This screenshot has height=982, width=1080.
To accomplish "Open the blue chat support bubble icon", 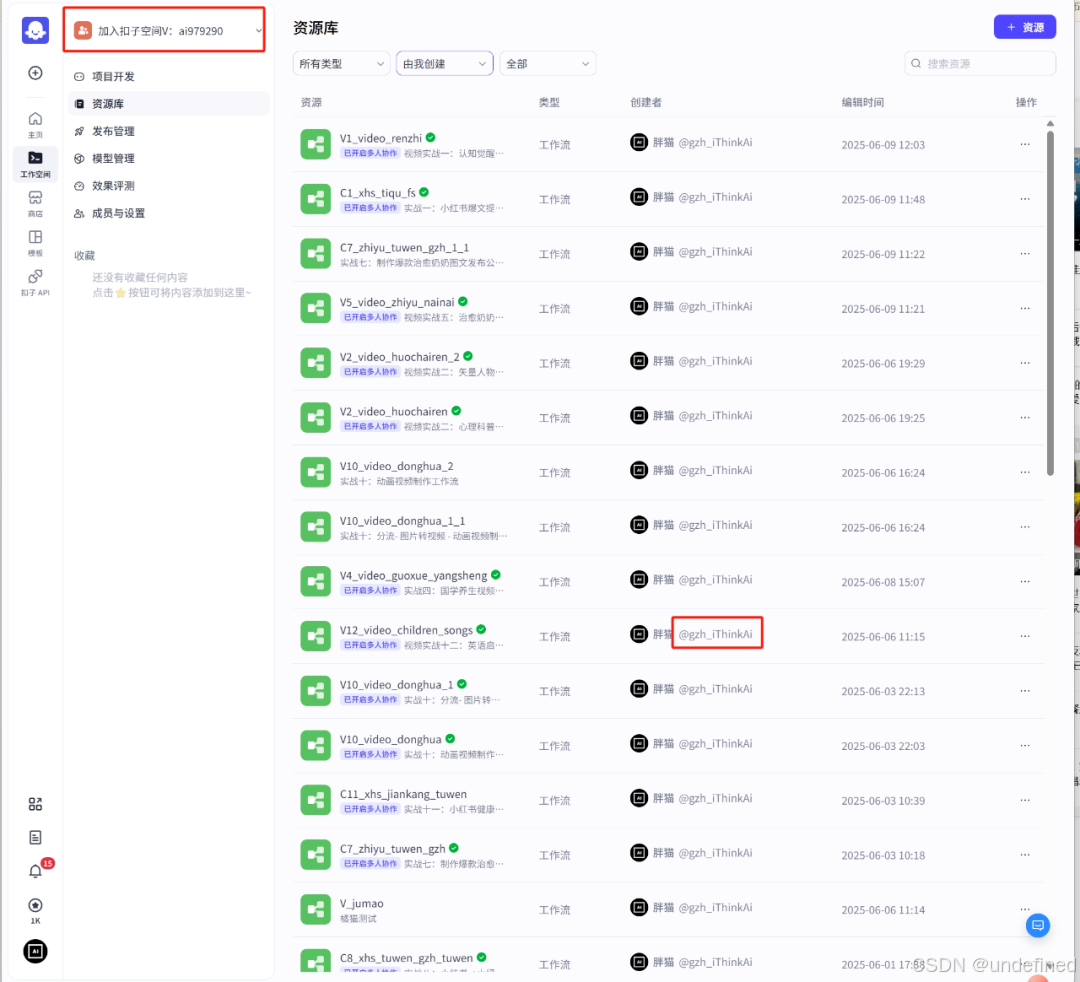I will [x=1038, y=925].
